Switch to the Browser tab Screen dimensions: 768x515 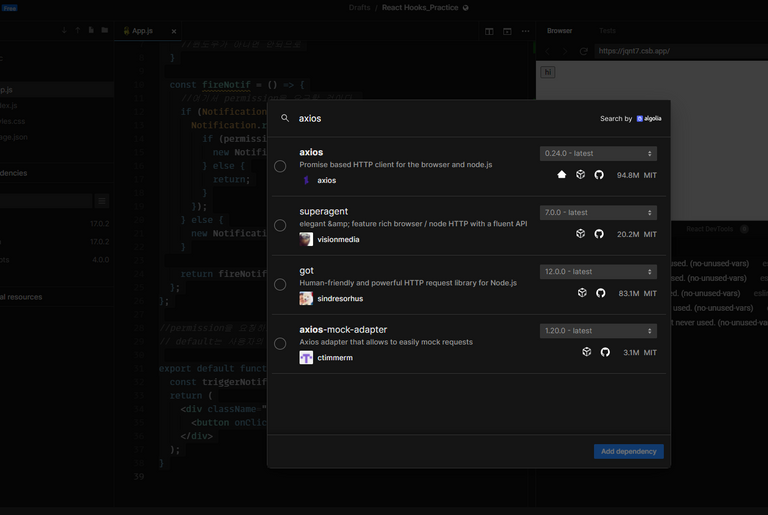(x=559, y=31)
